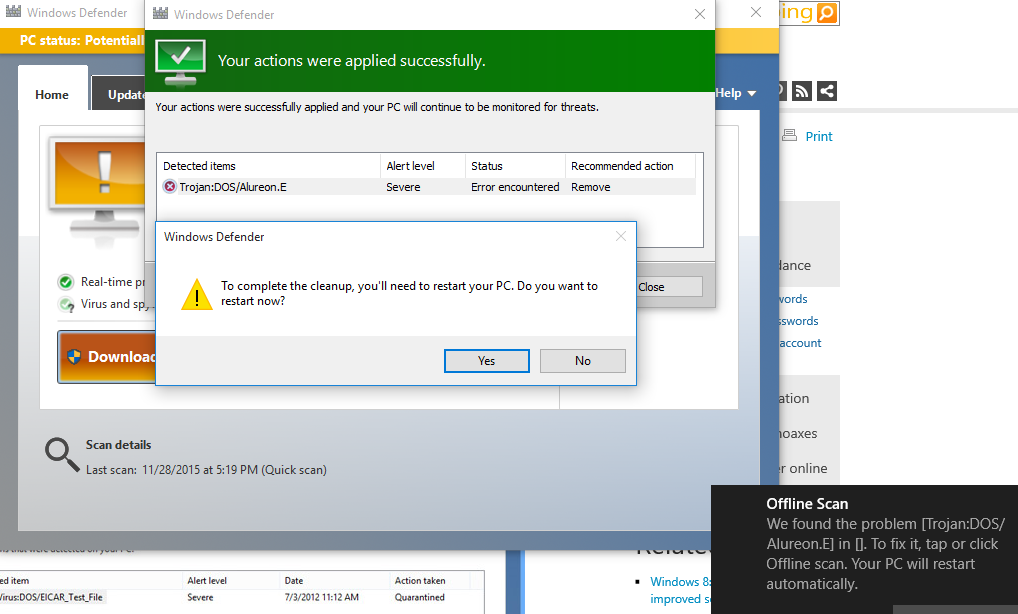Click Yes to restart the PC
The height and width of the screenshot is (614, 1018).
pyautogui.click(x=487, y=361)
